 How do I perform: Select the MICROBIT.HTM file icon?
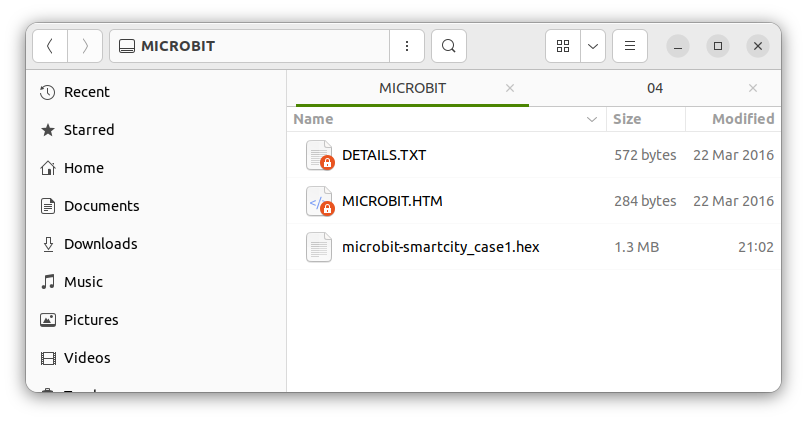tap(320, 201)
